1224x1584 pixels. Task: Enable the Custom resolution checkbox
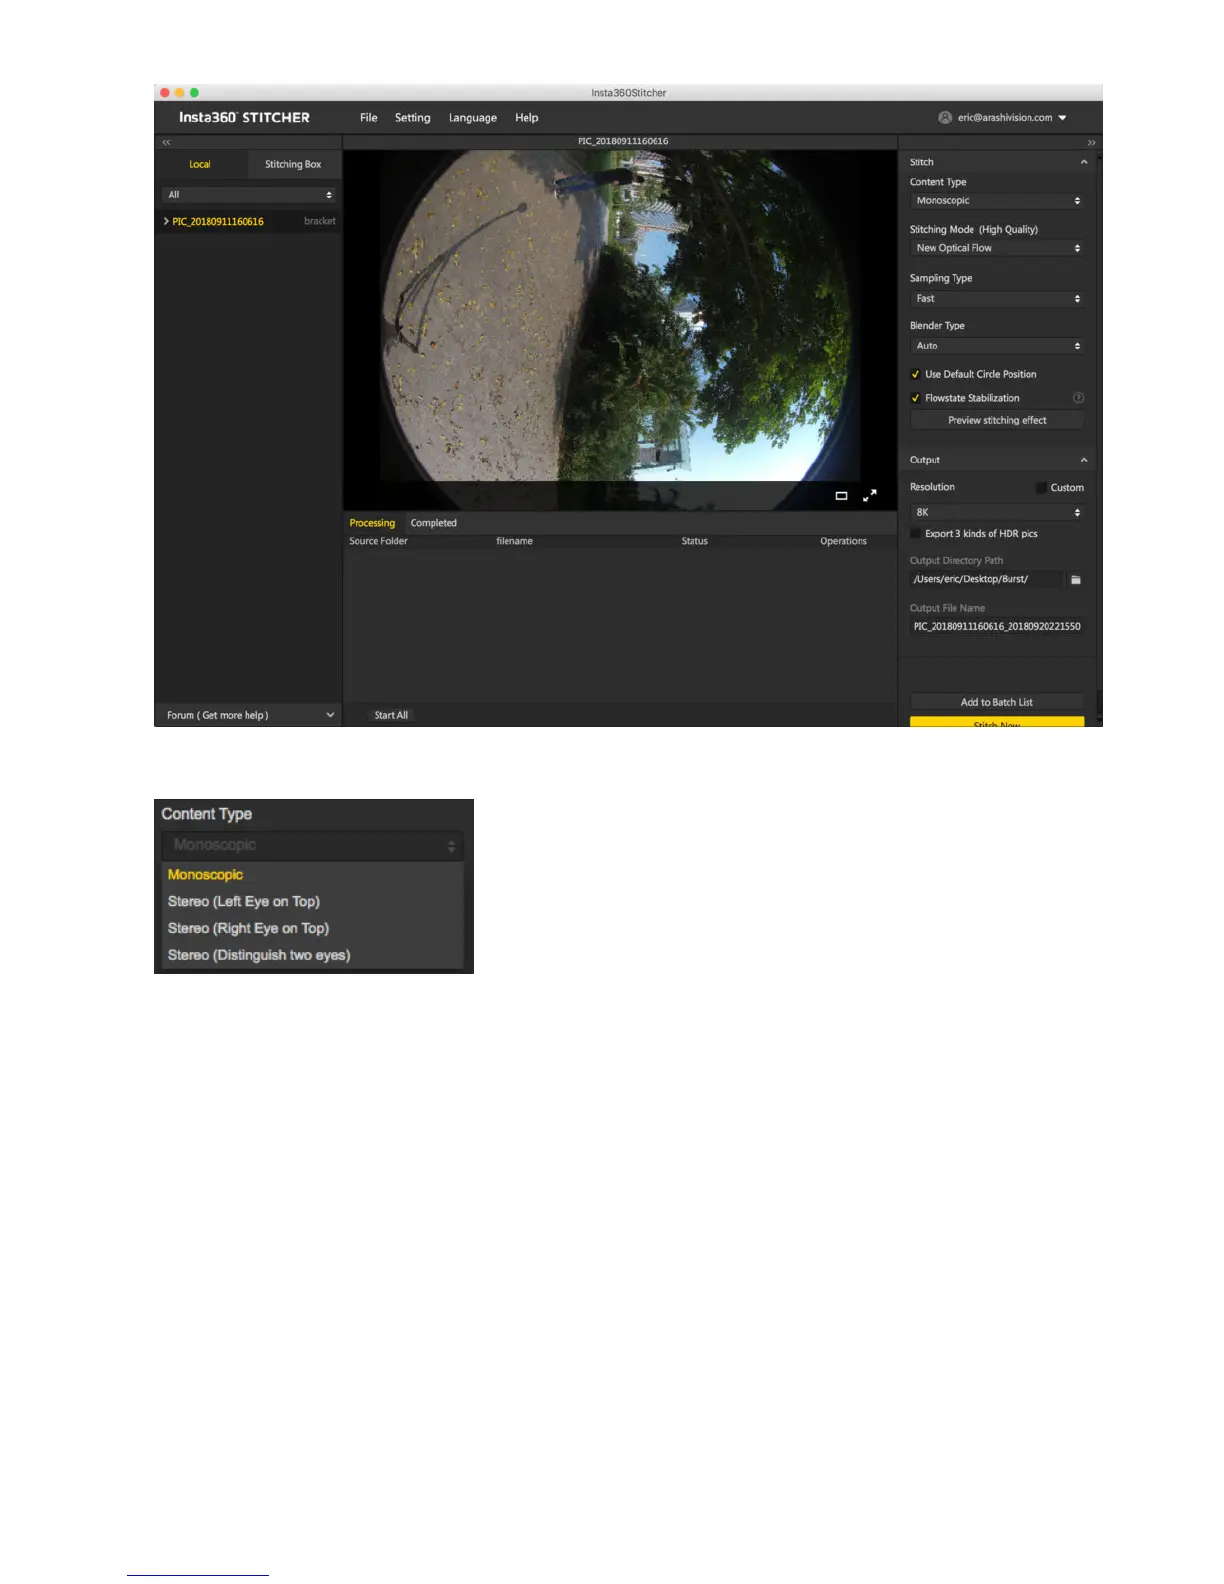point(1041,488)
